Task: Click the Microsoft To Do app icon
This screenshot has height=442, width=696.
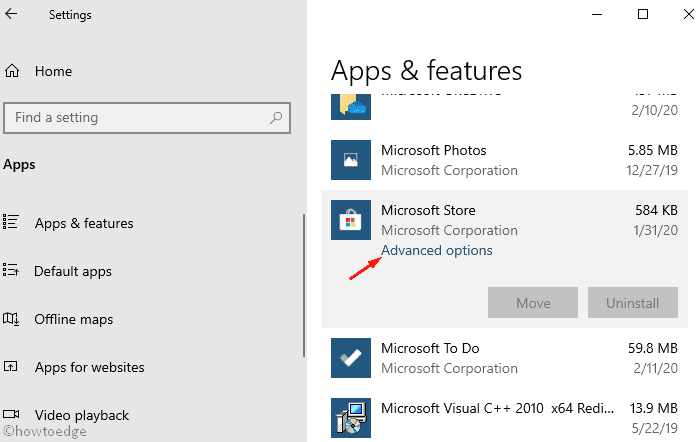Action: point(351,358)
